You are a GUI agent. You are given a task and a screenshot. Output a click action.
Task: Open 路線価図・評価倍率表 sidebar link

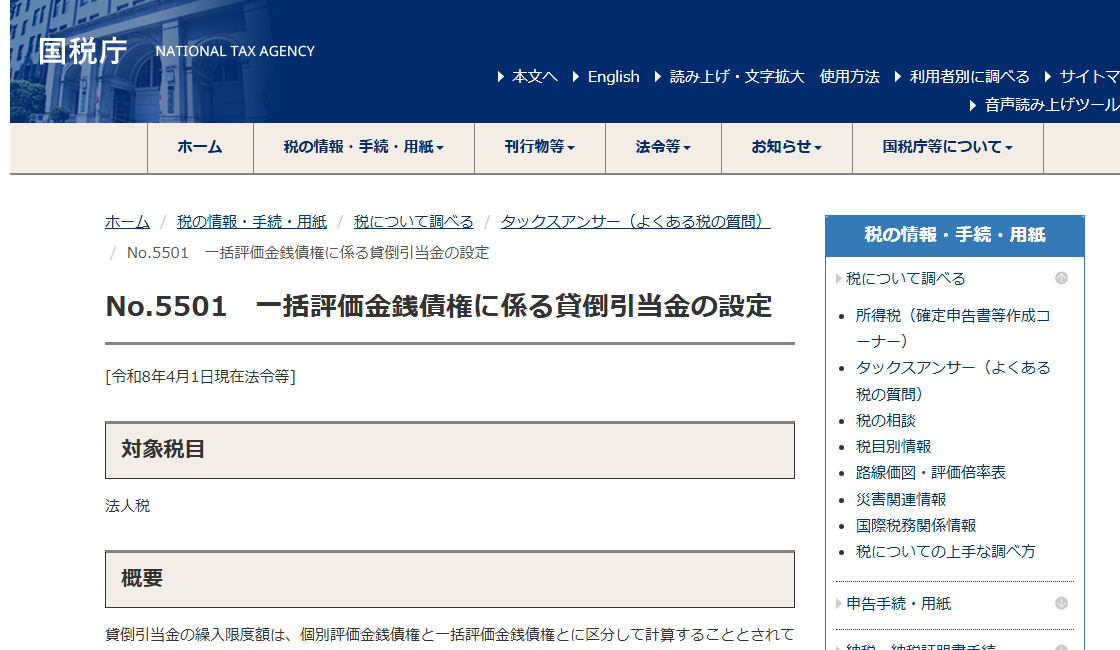(x=931, y=473)
